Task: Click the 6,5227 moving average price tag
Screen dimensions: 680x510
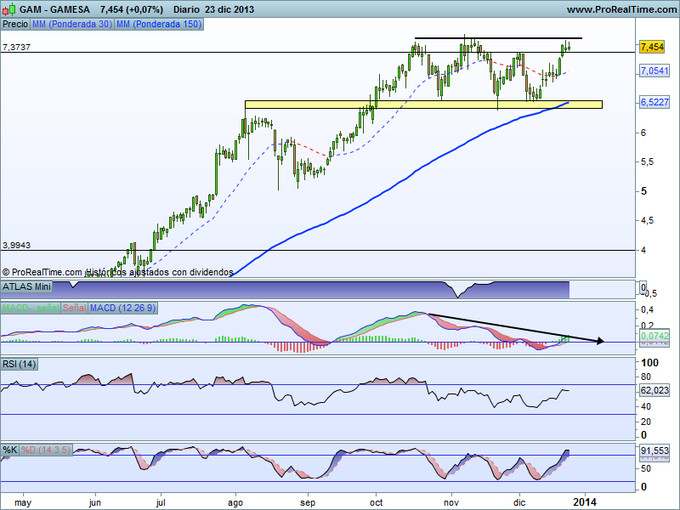Action: (x=653, y=102)
